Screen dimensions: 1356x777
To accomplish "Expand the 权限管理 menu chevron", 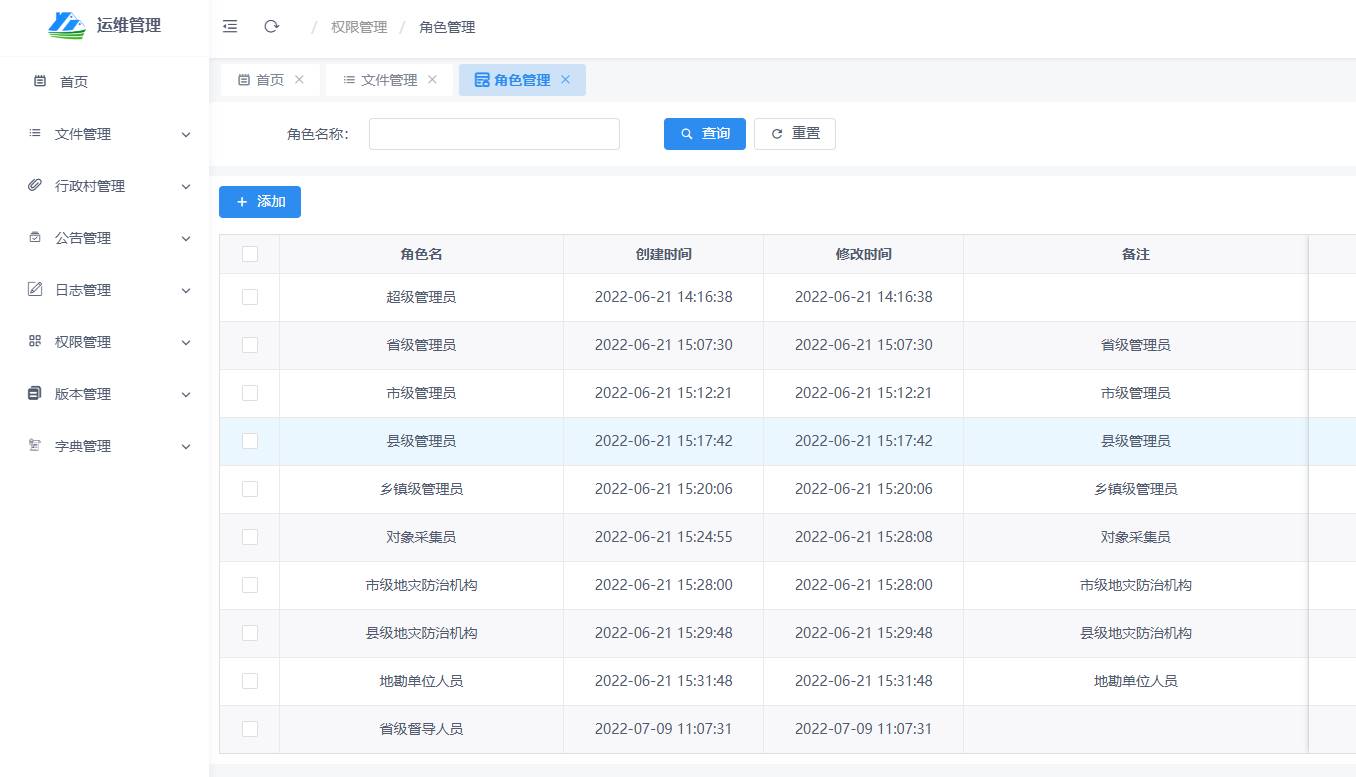I will [x=185, y=342].
